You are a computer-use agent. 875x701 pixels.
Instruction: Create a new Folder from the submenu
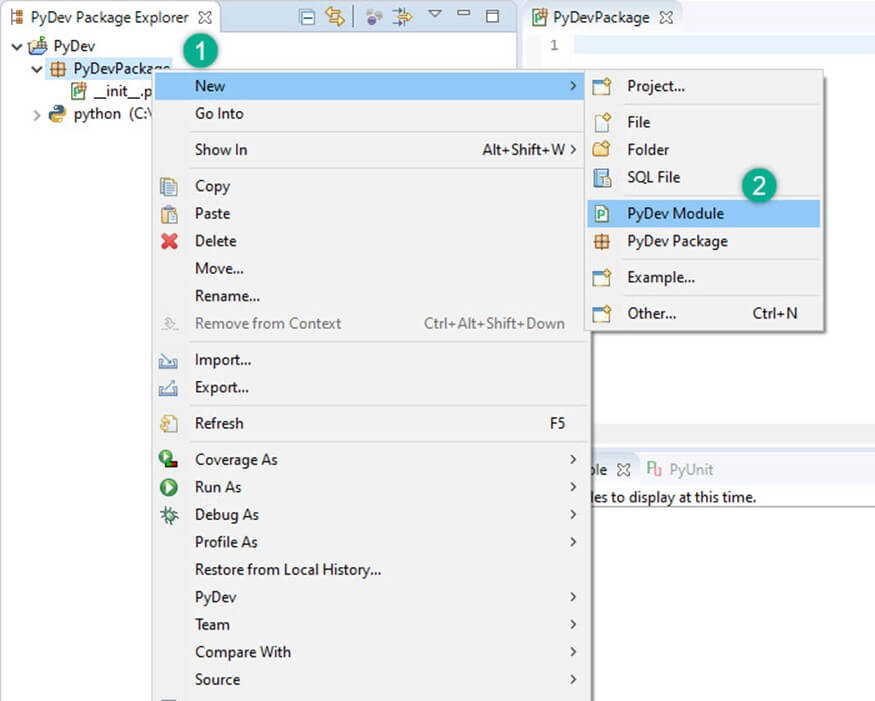648,149
